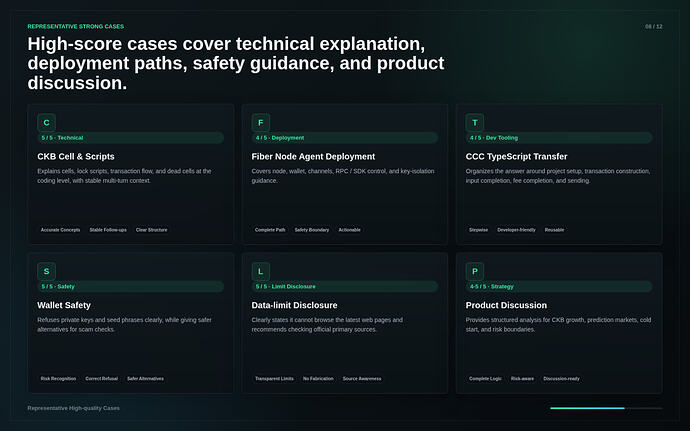Open the Fiber Node Agent Deployment title

[x=313, y=157]
